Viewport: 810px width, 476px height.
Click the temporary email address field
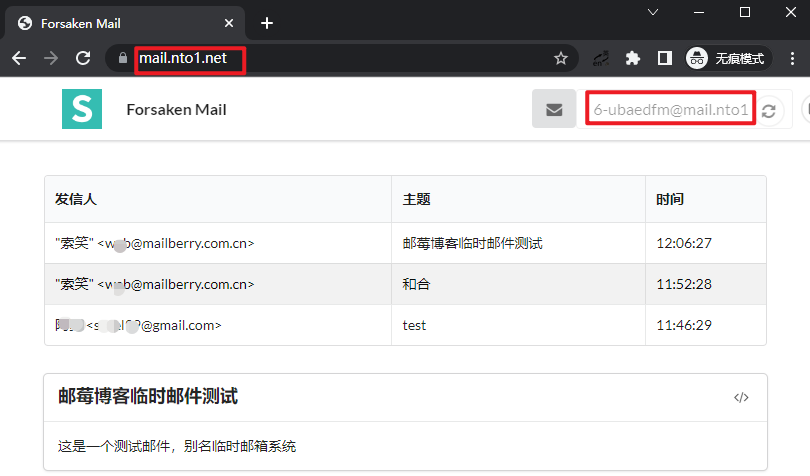click(670, 109)
